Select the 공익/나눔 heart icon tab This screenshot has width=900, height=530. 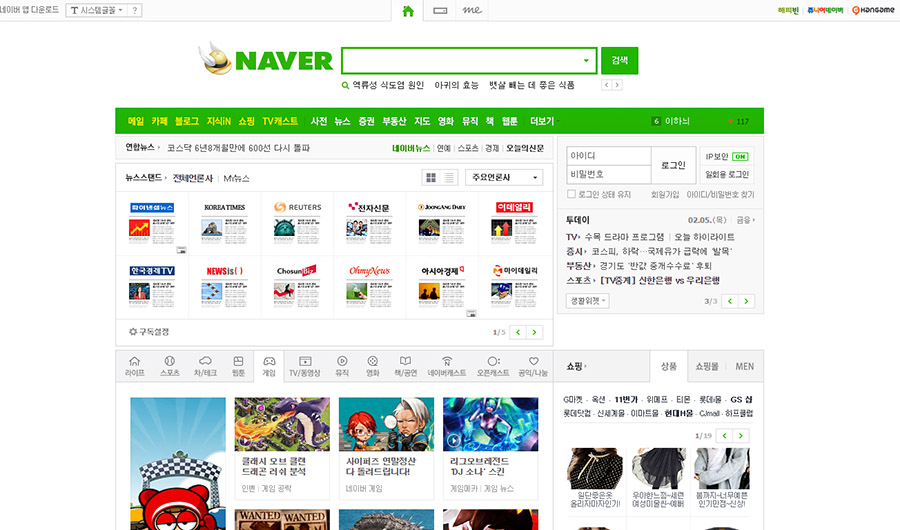click(x=533, y=366)
